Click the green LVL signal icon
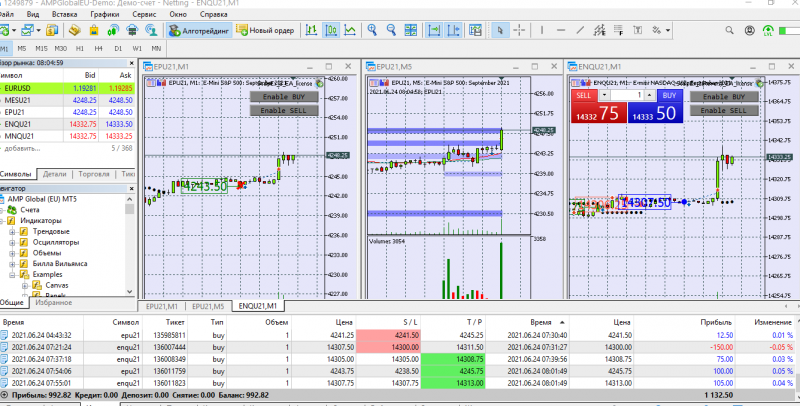 click(768, 31)
